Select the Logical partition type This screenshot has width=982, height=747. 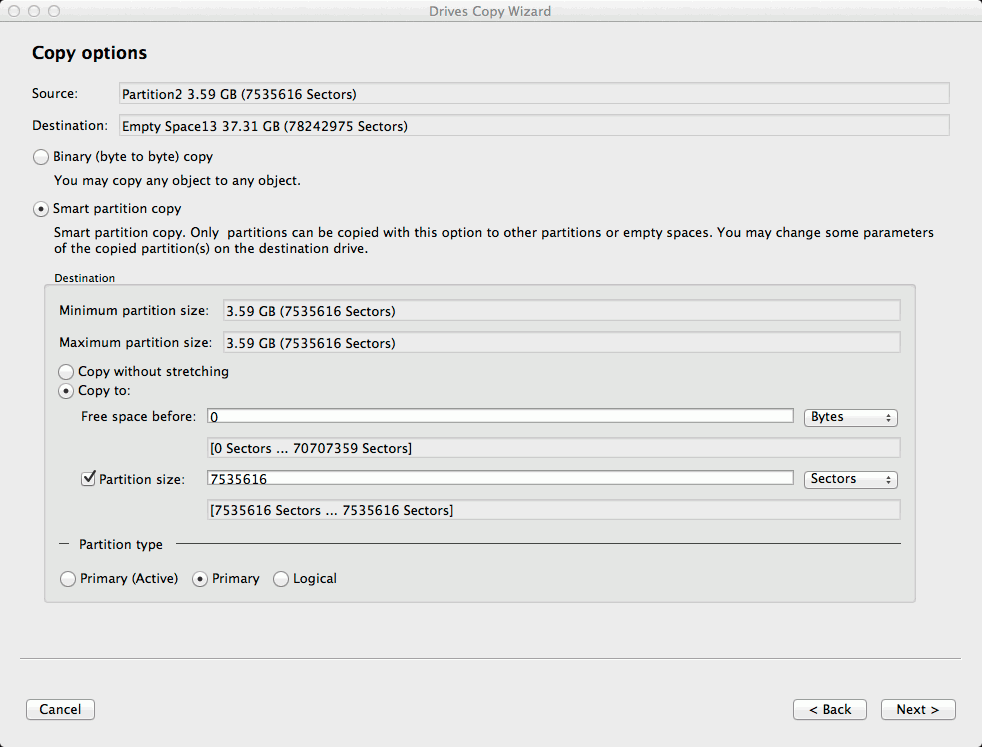pyautogui.click(x=281, y=579)
